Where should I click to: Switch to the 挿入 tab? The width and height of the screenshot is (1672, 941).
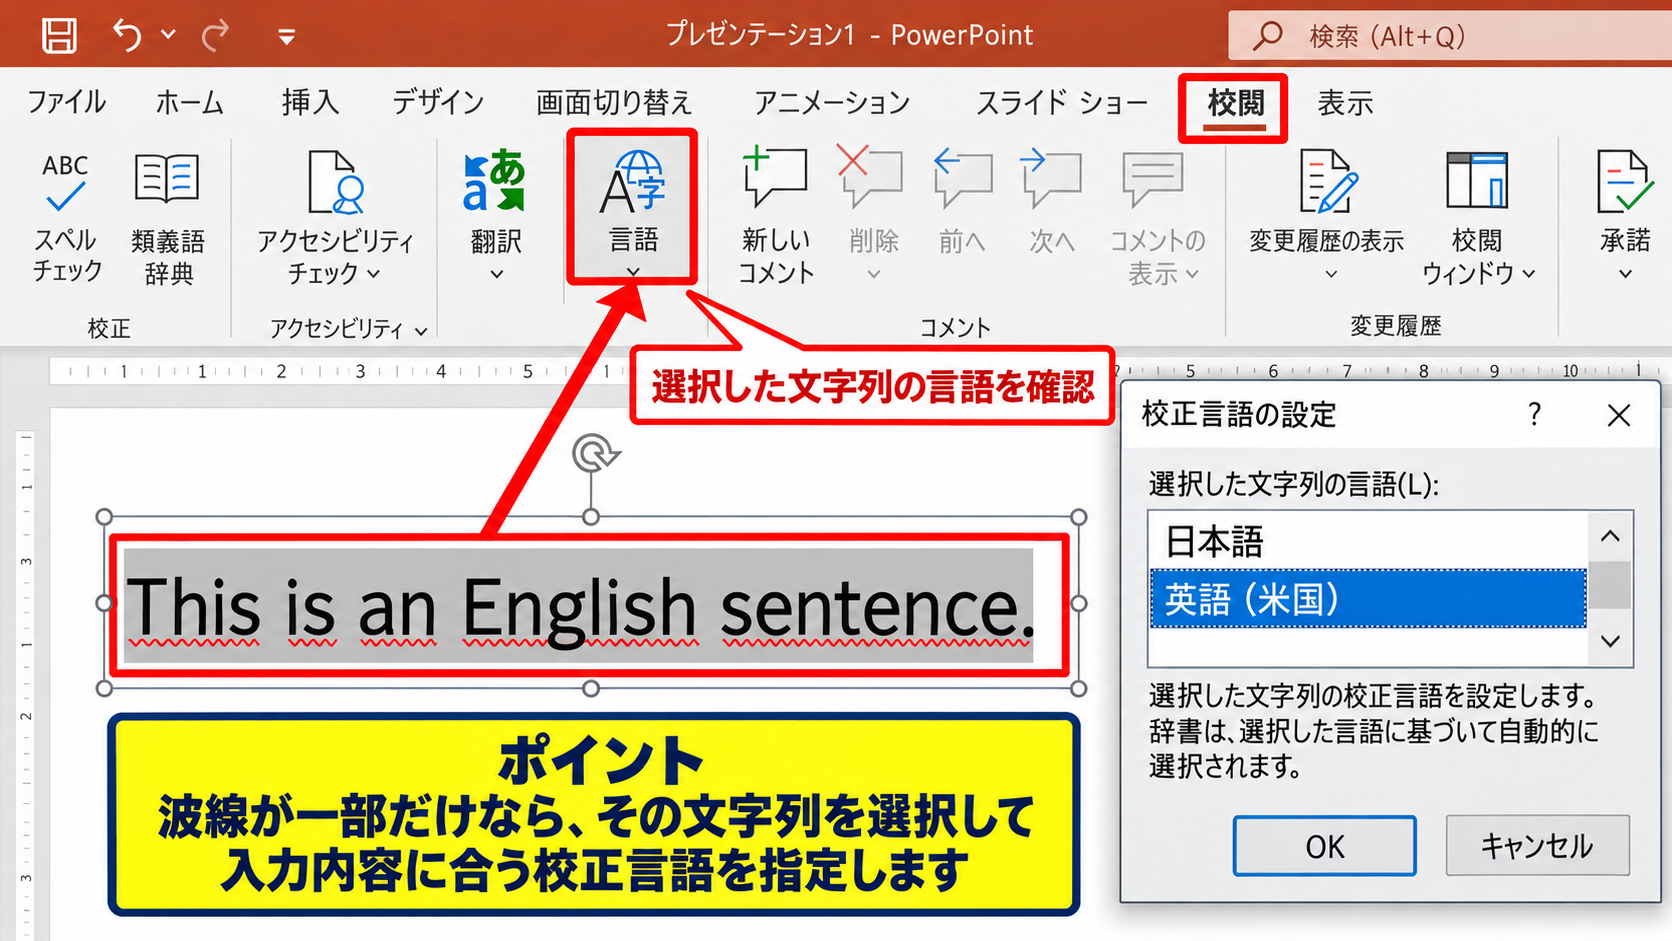click(310, 102)
